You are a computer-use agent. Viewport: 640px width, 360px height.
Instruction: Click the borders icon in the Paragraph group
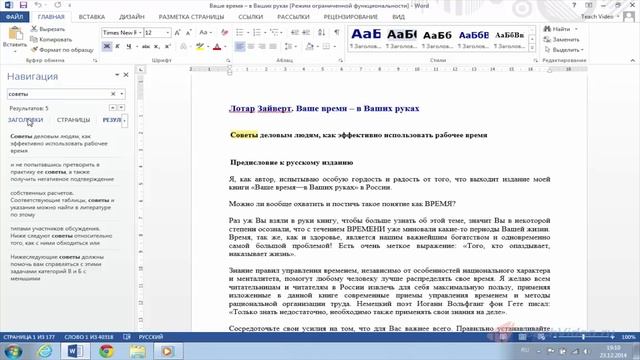pyautogui.click(x=326, y=47)
